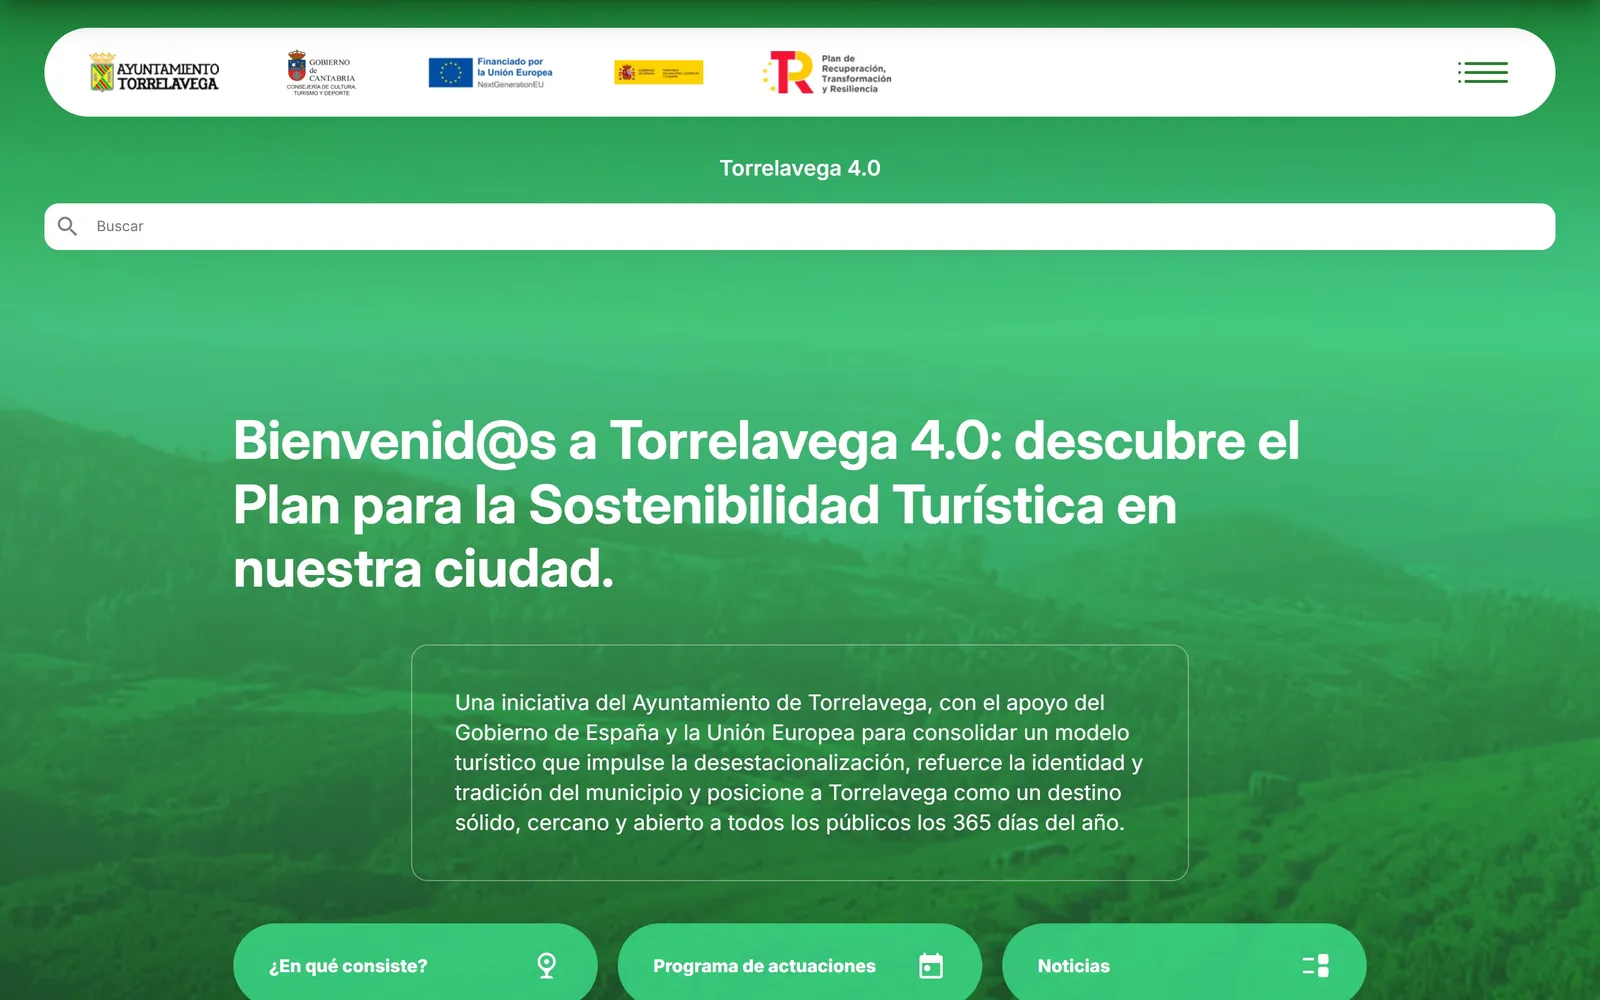Click the list icon in Noticias
Image resolution: width=1600 pixels, height=1000 pixels.
(x=1316, y=965)
